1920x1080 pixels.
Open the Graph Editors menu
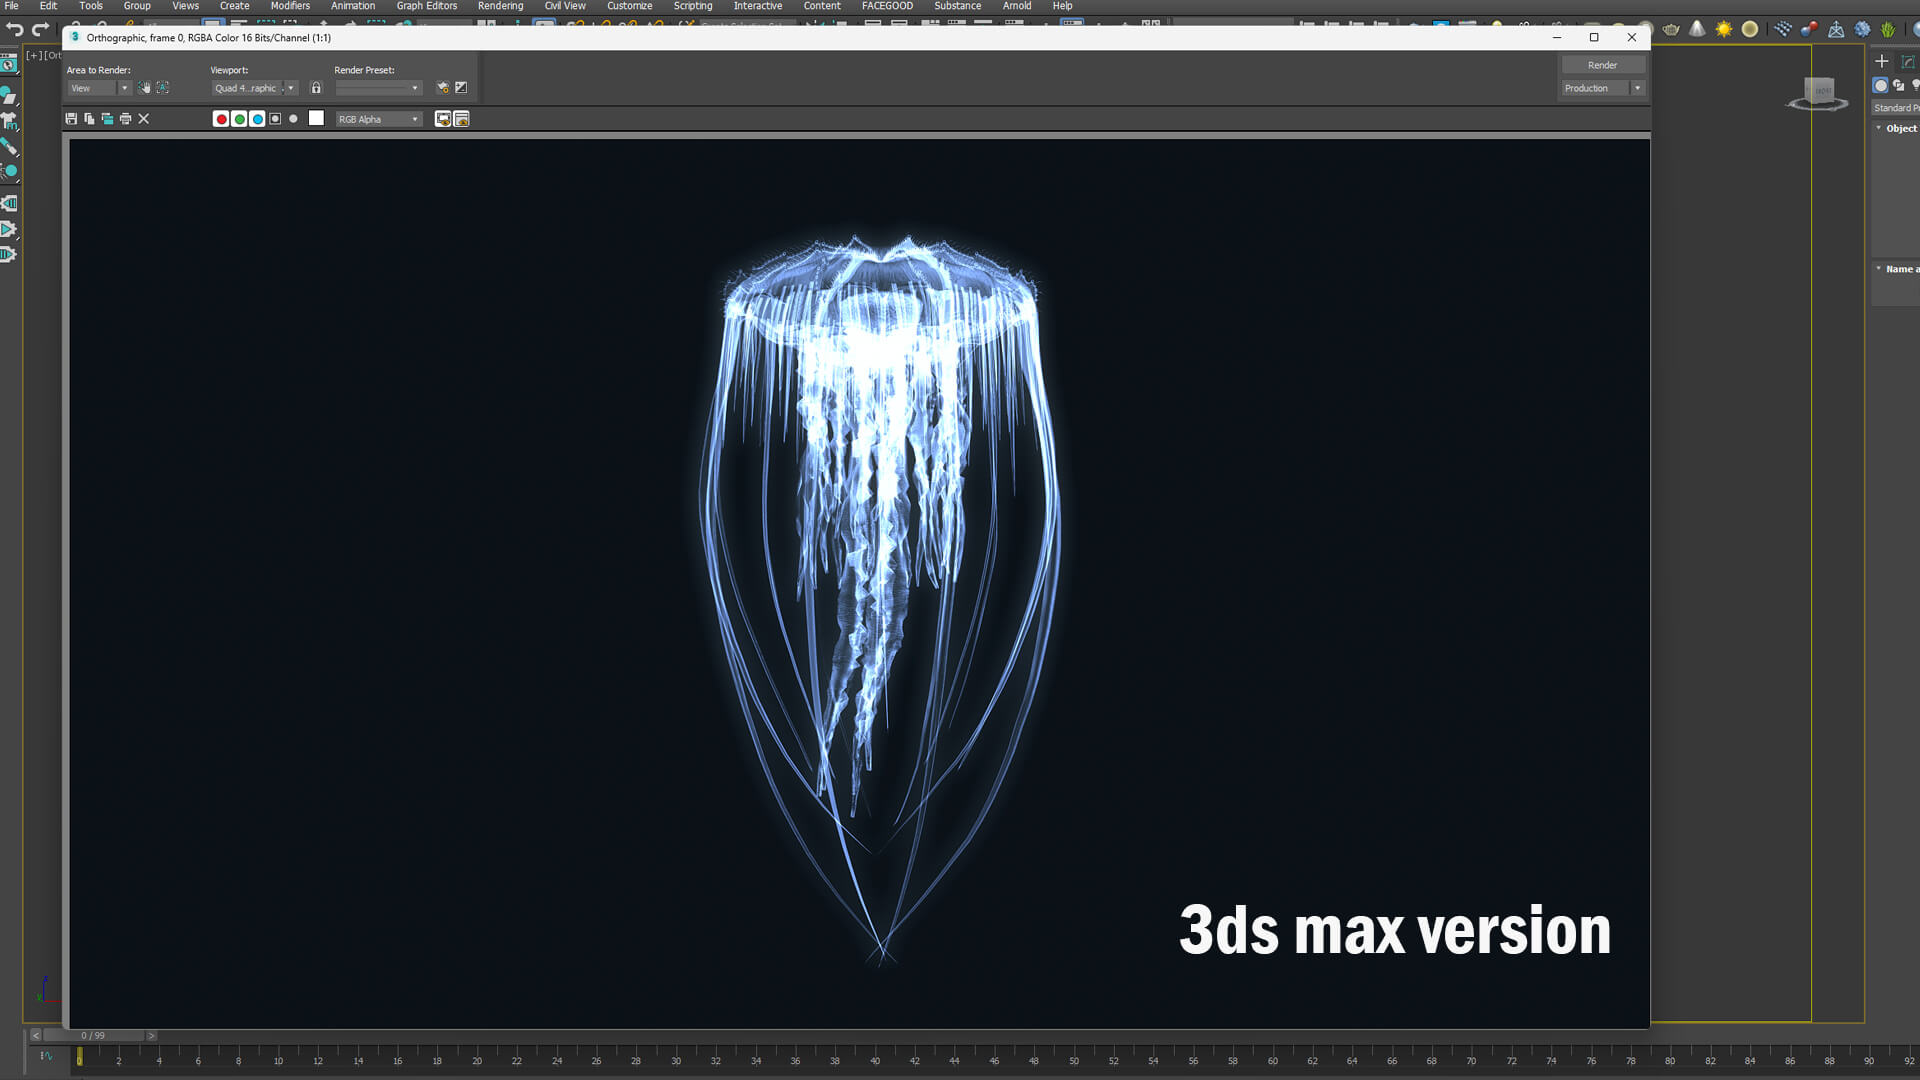pos(426,6)
